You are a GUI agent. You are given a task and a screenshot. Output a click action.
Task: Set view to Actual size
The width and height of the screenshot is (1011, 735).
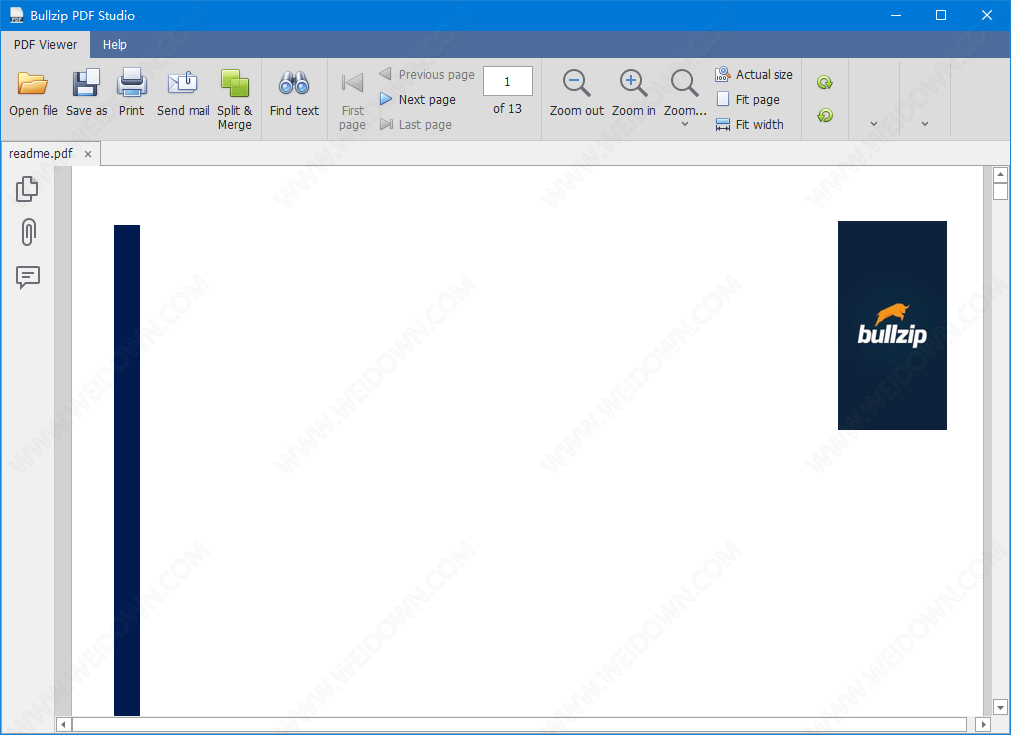pyautogui.click(x=754, y=74)
